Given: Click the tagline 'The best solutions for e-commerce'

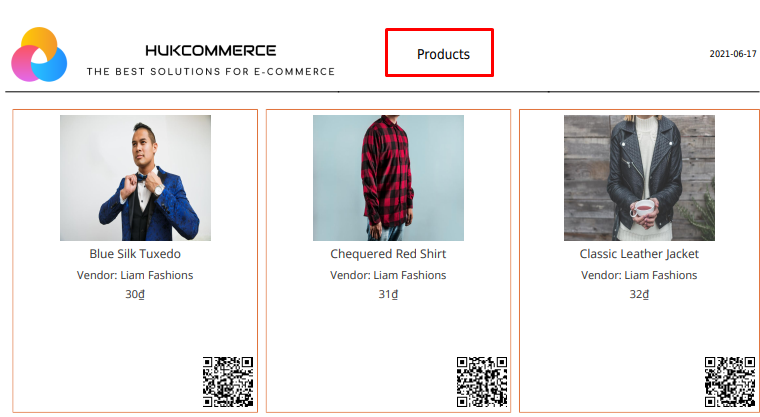Looking at the screenshot, I should click(x=210, y=72).
